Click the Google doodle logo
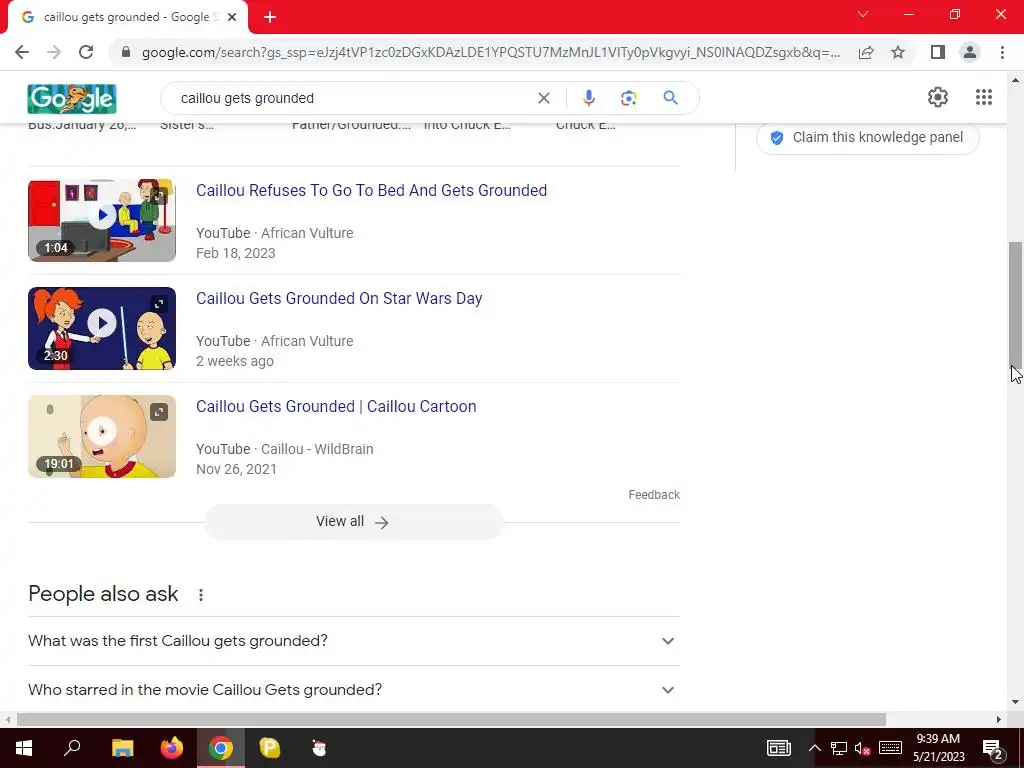1024x768 pixels. (72, 99)
